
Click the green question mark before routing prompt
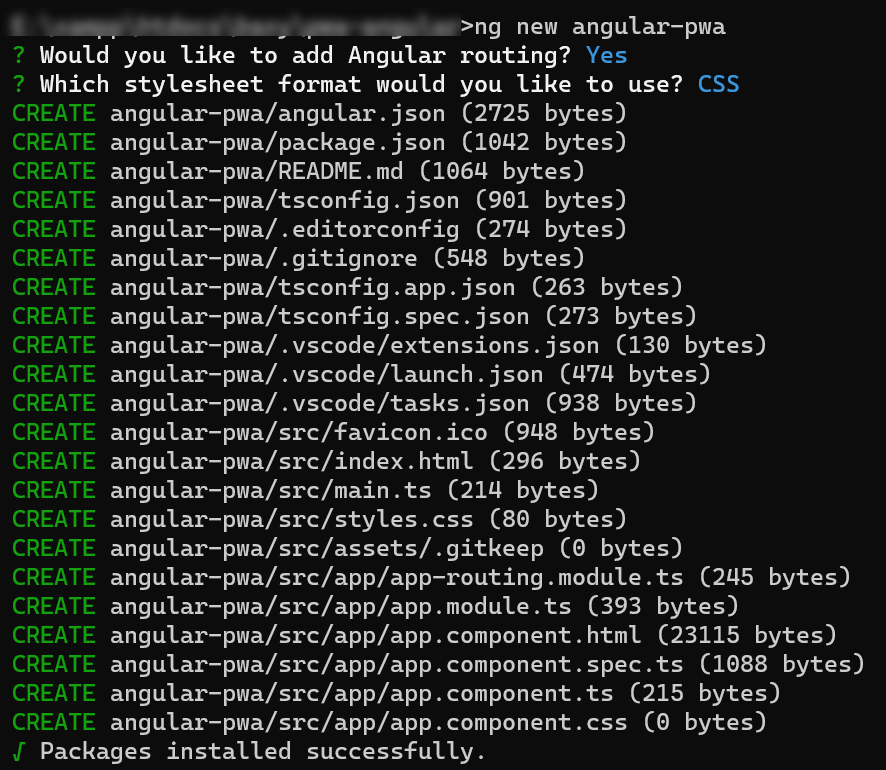click(19, 55)
